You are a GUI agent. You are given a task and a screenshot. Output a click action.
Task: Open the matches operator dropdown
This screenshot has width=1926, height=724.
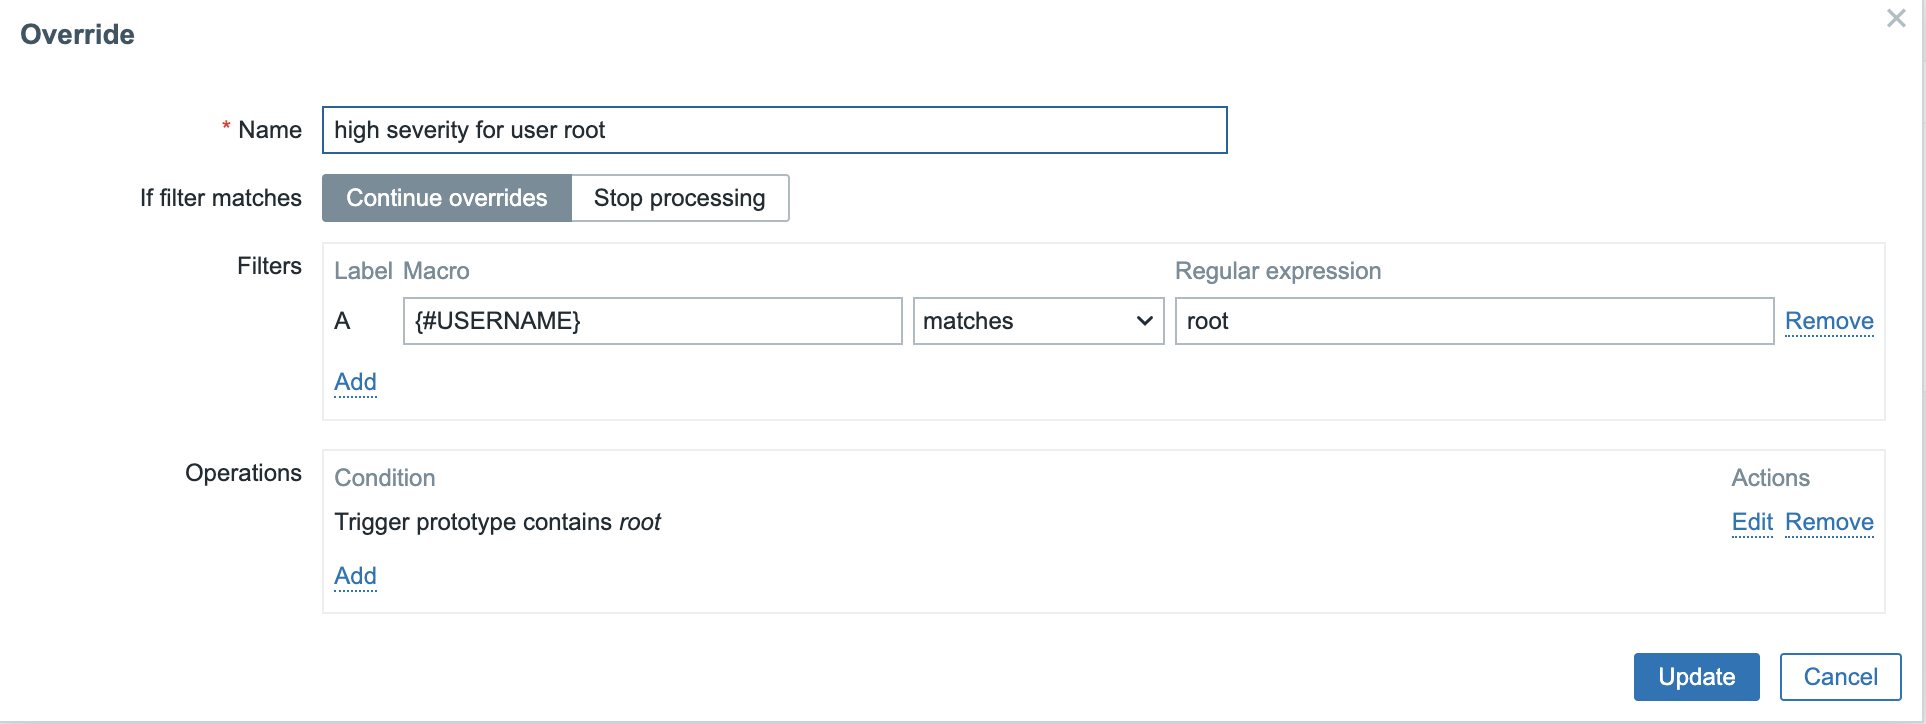[1038, 321]
